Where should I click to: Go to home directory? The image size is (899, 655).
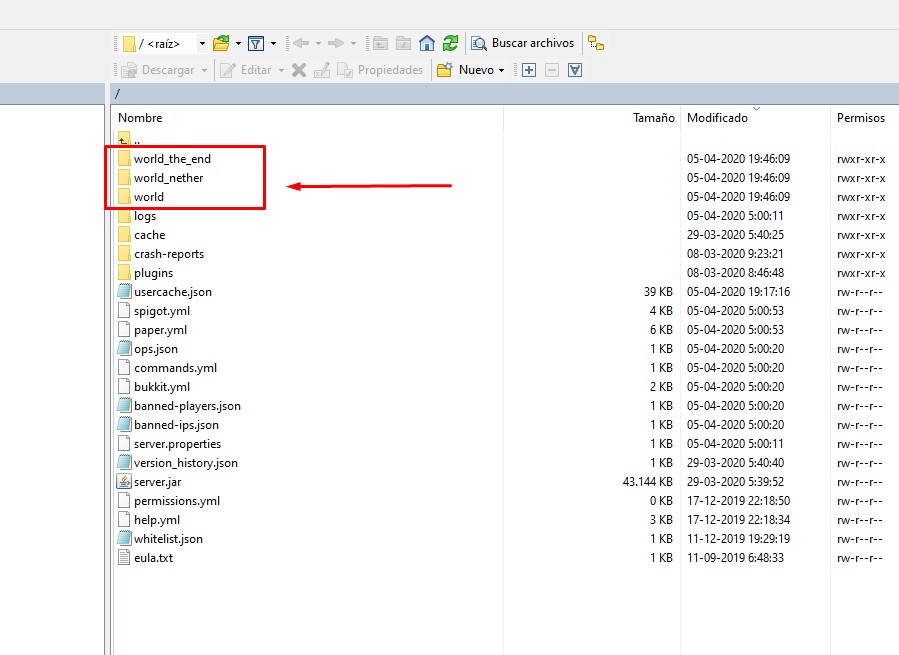pos(427,44)
